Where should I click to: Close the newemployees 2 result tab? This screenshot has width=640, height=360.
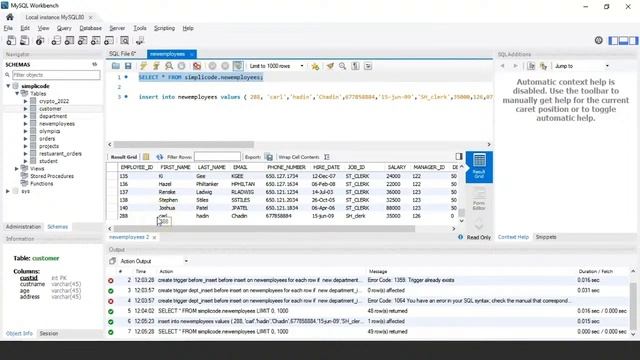click(x=154, y=238)
